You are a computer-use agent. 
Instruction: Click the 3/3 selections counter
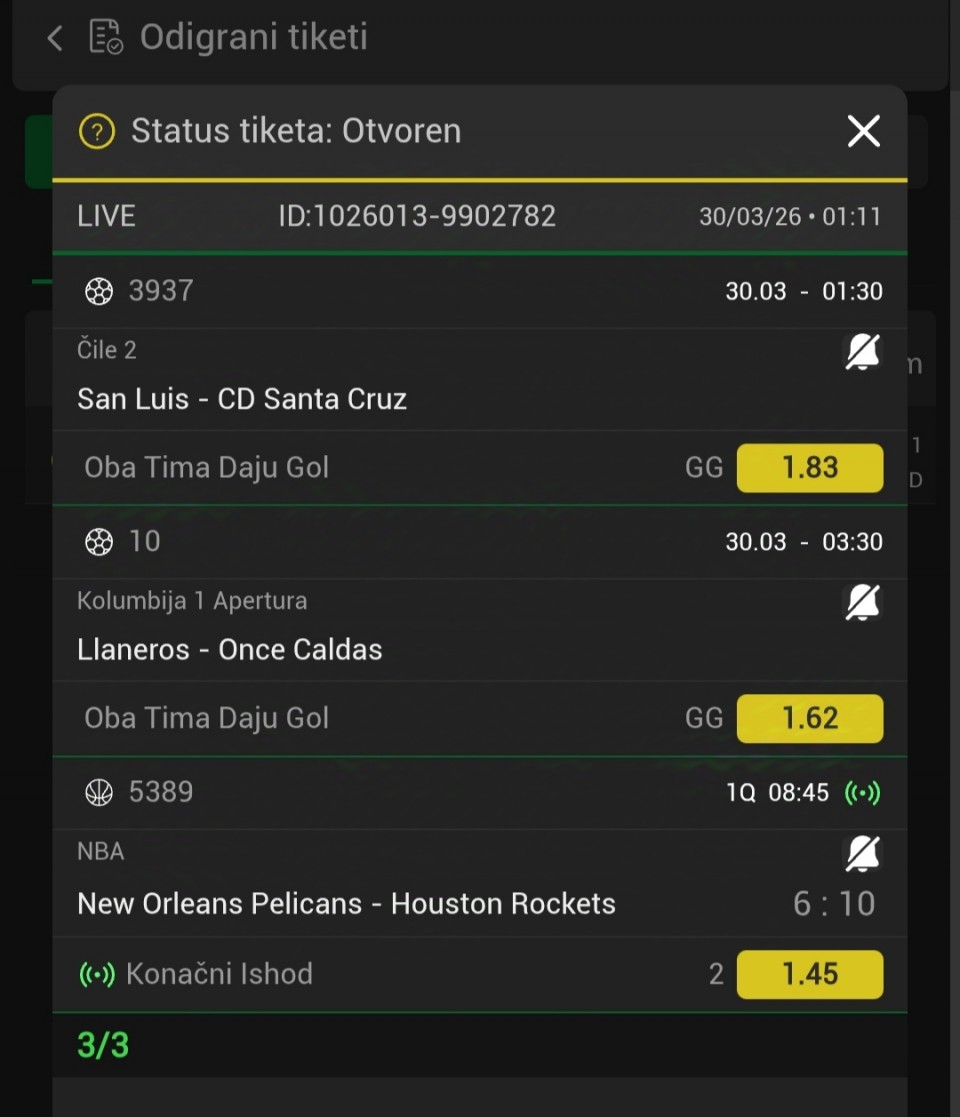pos(103,1045)
